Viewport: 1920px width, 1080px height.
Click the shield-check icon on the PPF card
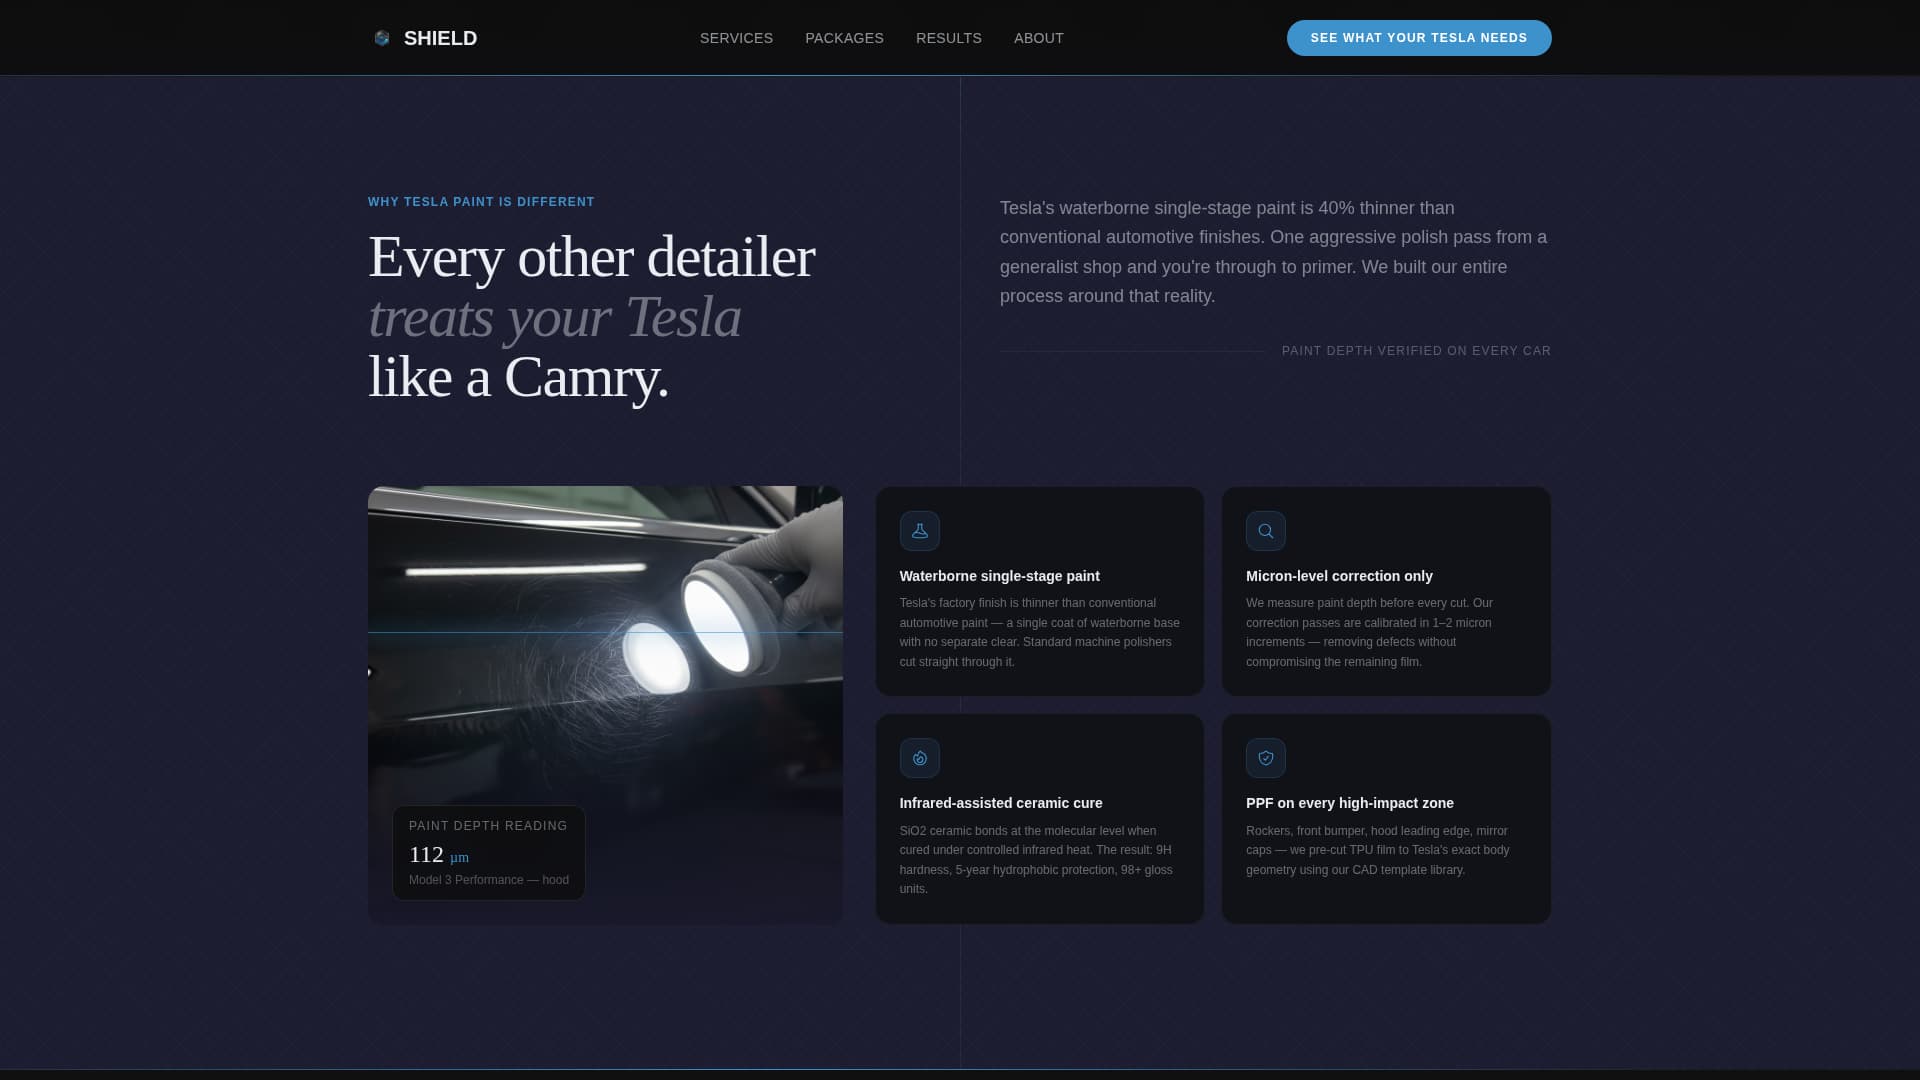[x=1265, y=758]
